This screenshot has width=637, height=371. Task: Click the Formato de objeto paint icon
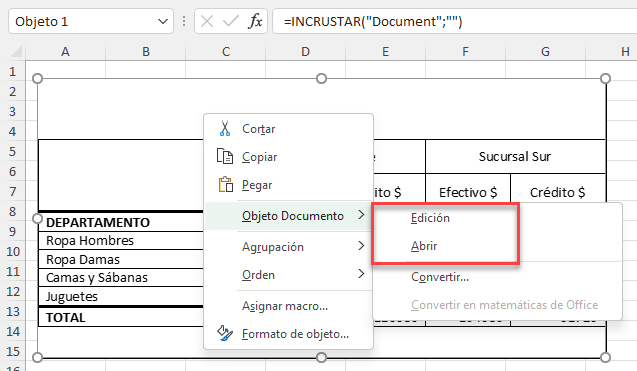(225, 334)
